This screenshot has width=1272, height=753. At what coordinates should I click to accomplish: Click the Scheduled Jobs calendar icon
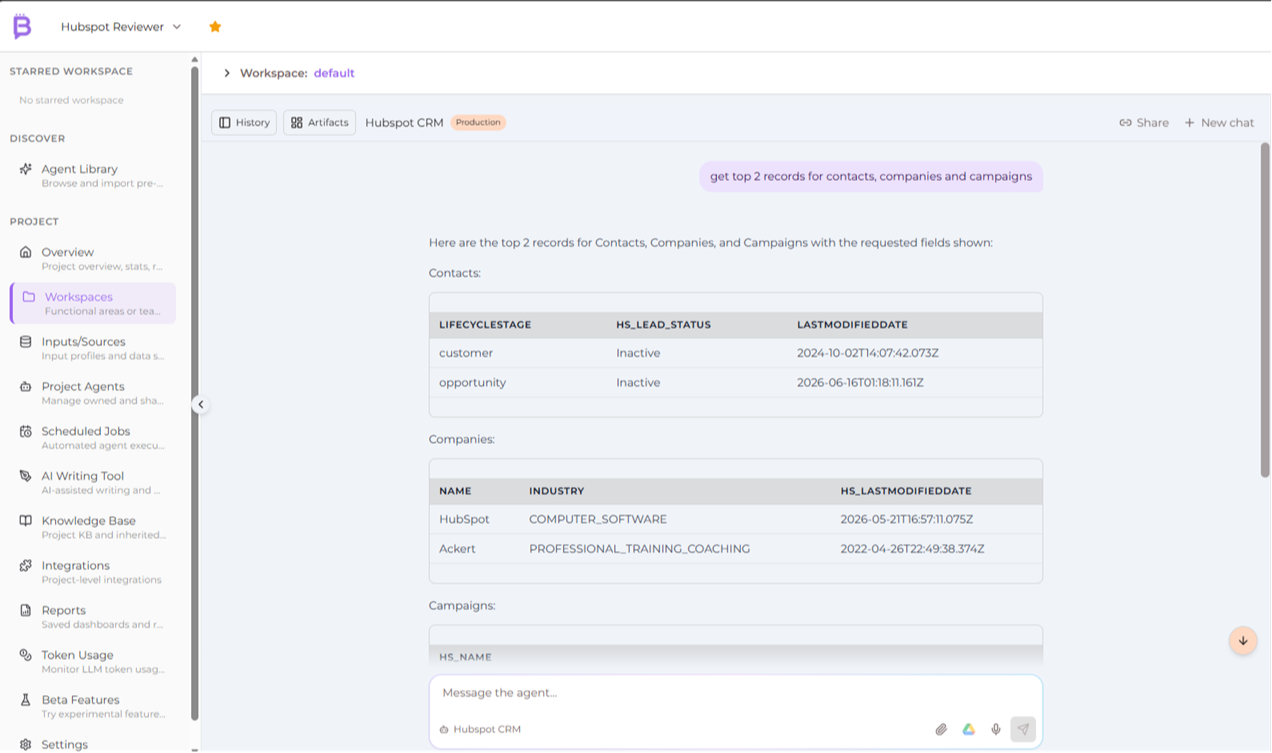[x=26, y=432]
